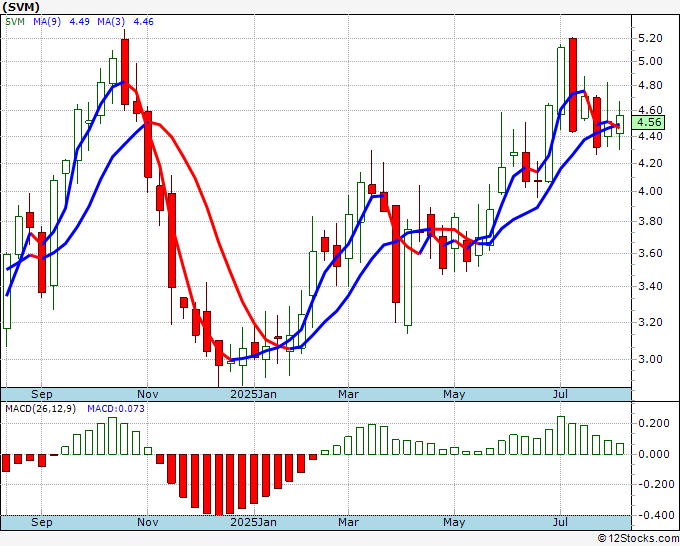The width and height of the screenshot is (680, 546).
Task: Click the 3.80 price axis label
Action: 650,221
